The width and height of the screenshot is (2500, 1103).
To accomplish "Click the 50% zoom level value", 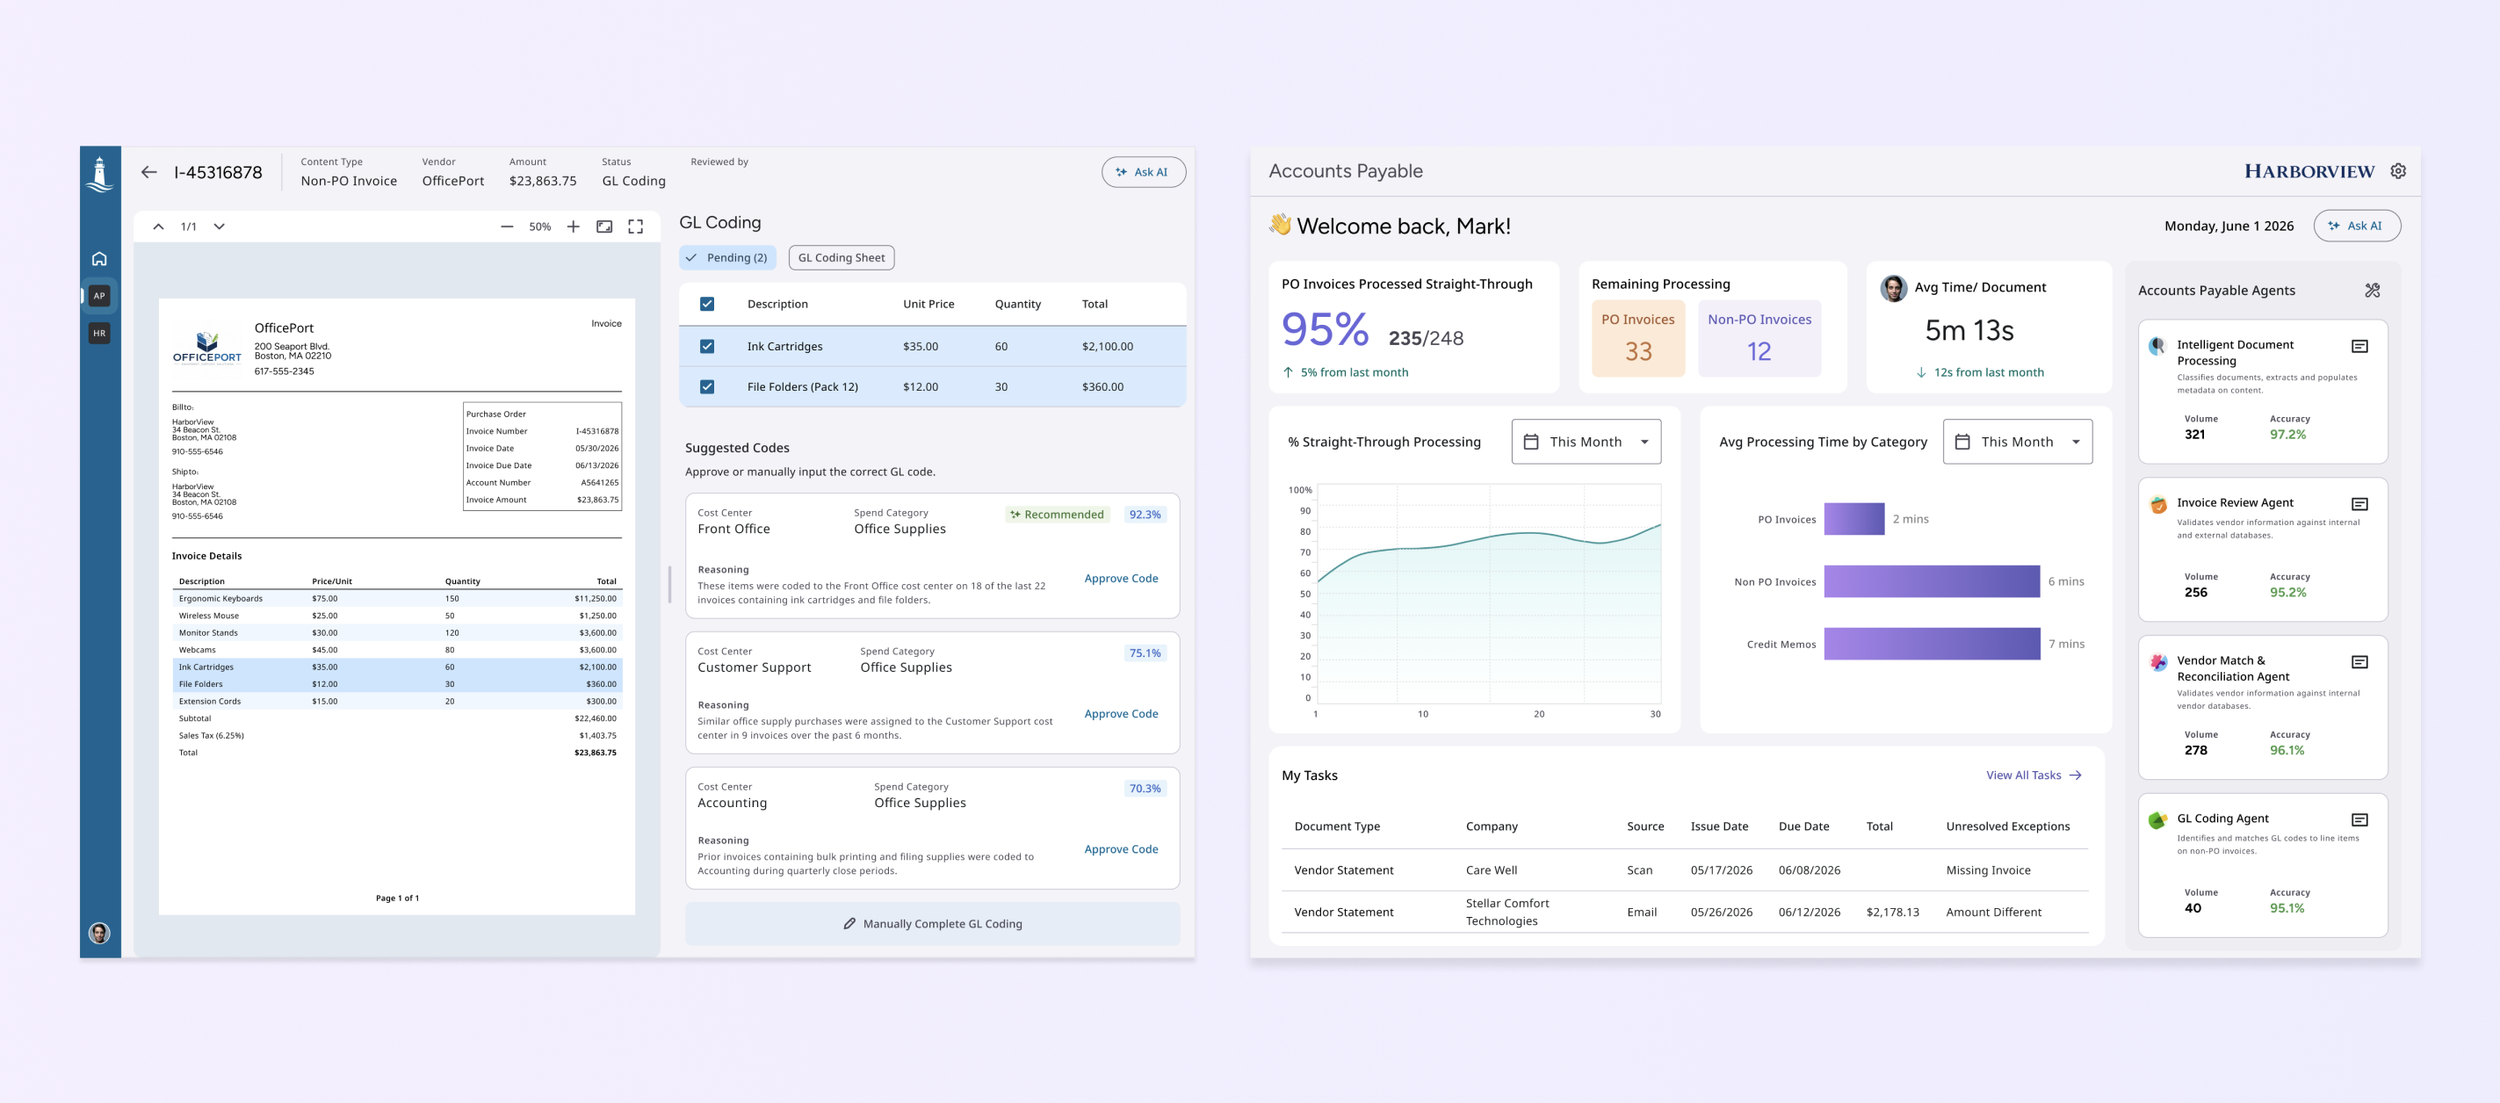I will (x=540, y=227).
